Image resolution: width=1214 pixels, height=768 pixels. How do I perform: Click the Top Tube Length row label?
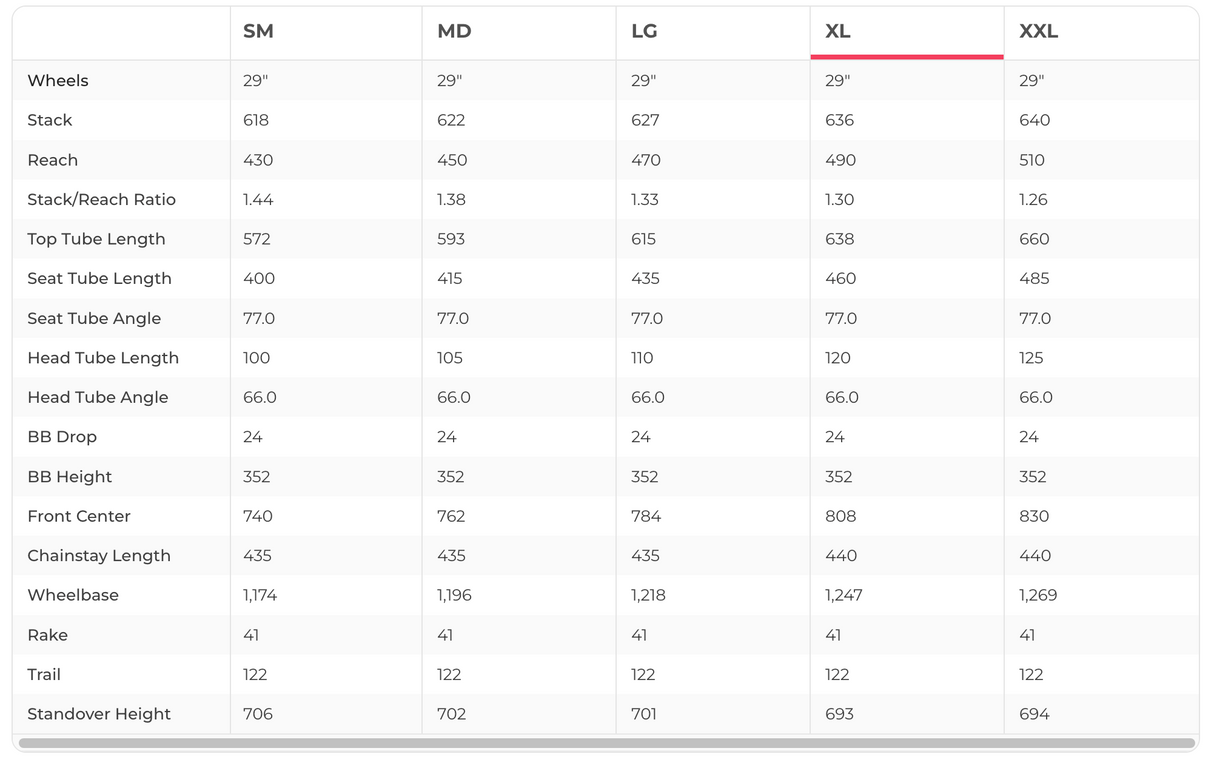[x=96, y=239]
